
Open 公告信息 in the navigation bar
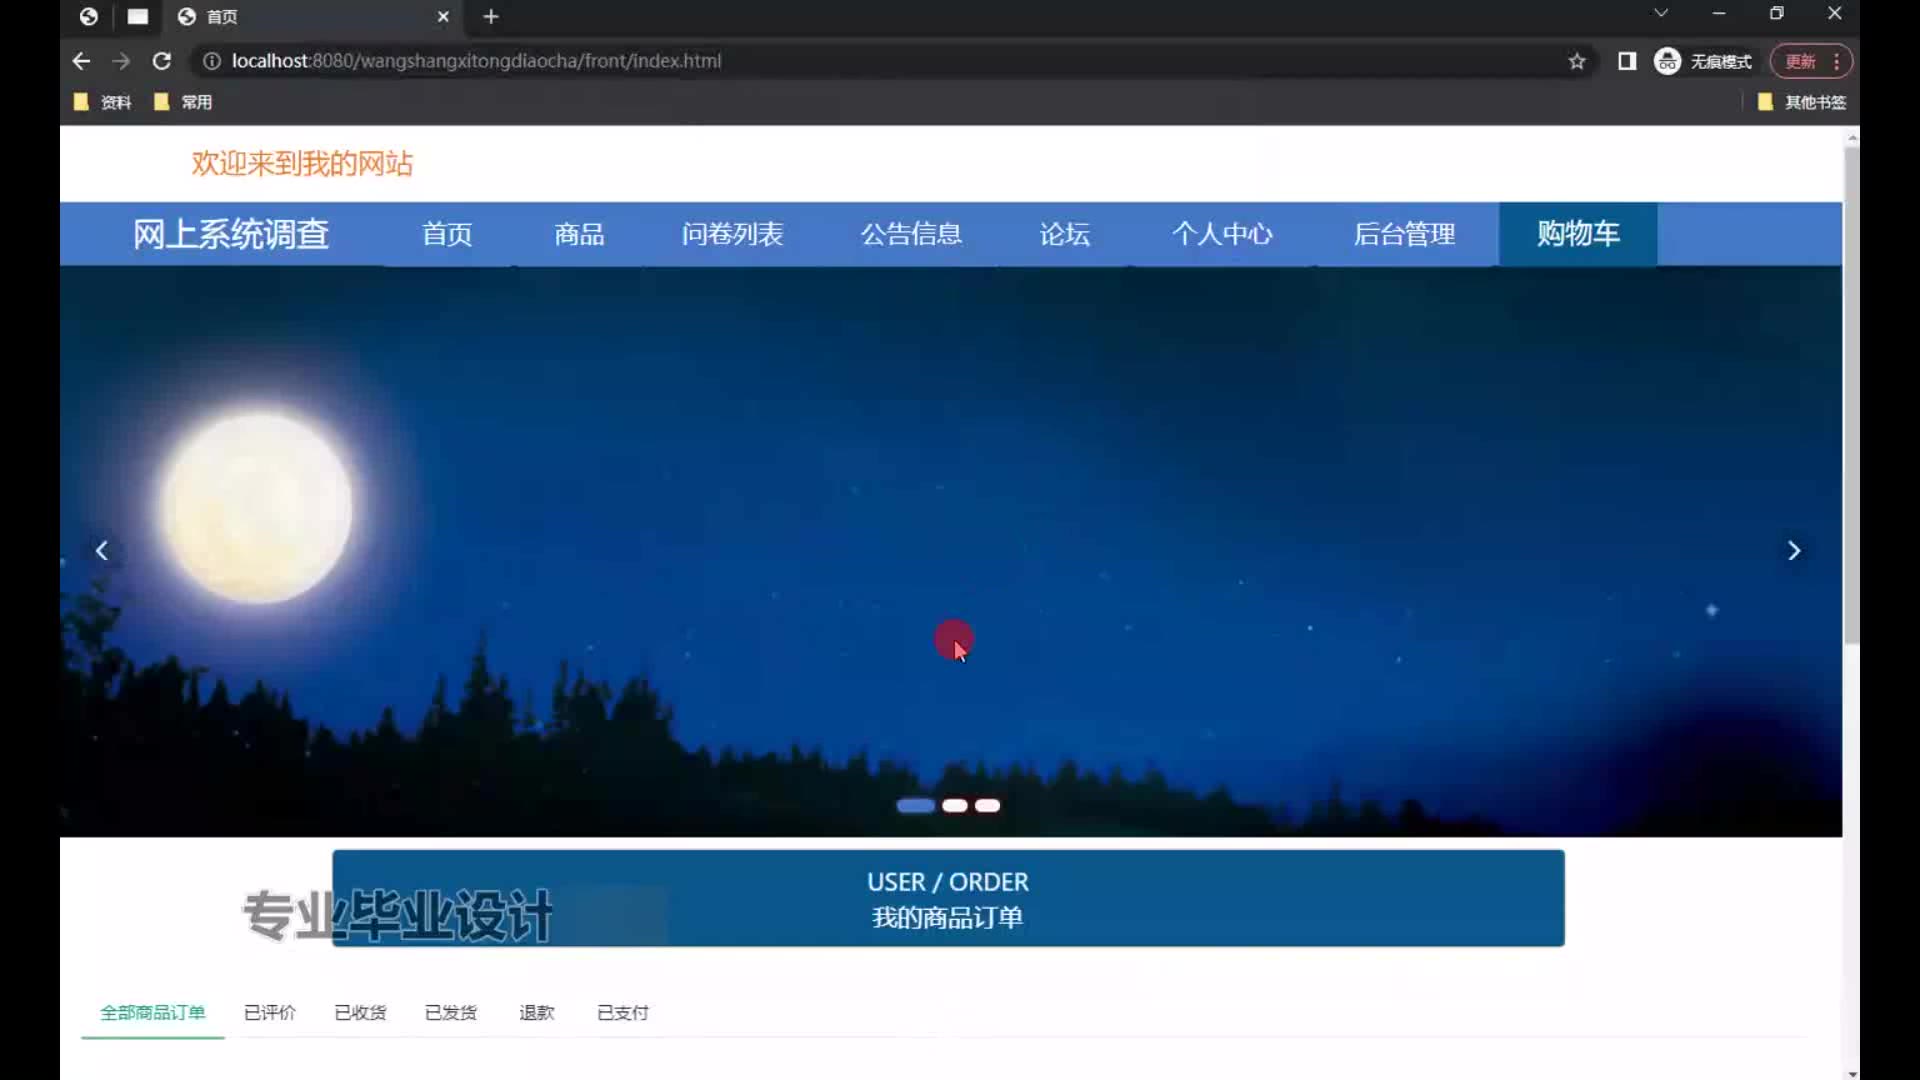[911, 234]
